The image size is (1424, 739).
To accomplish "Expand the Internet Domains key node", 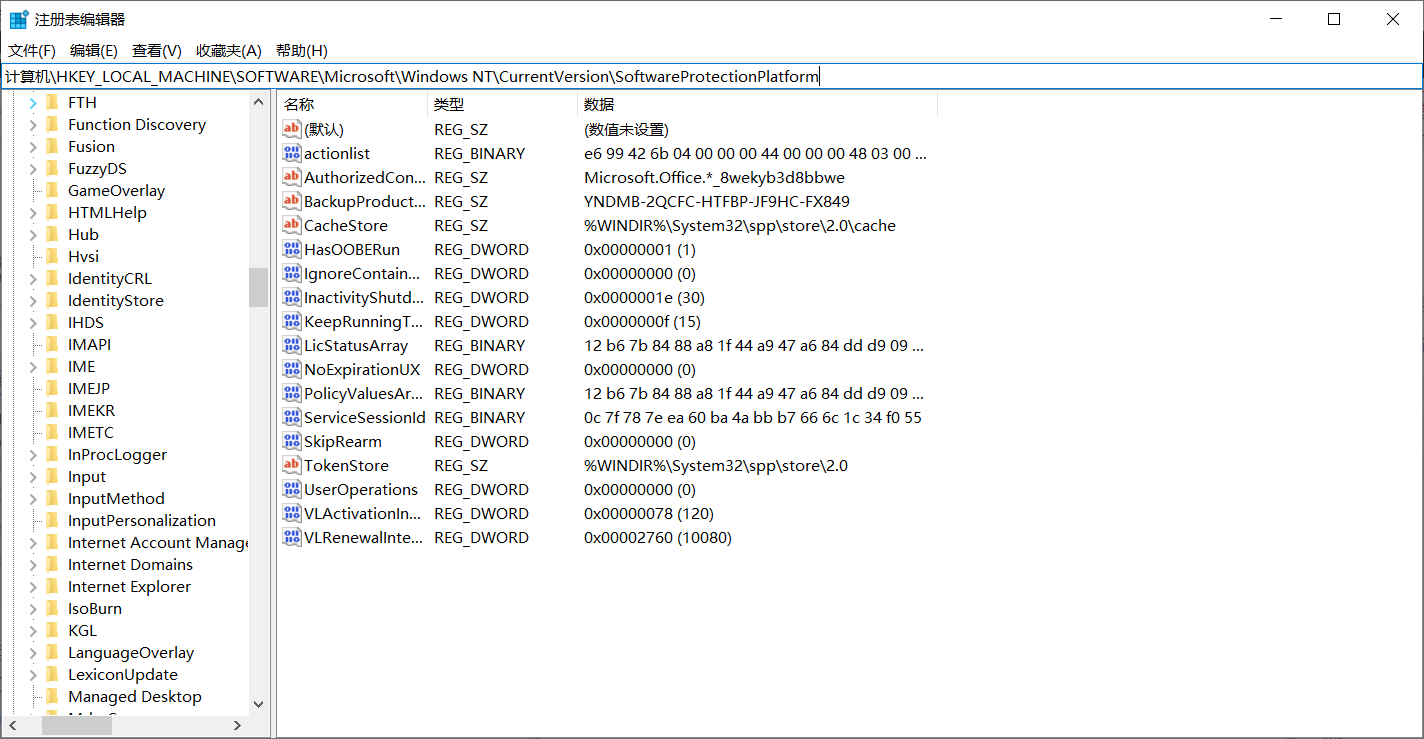I will click(32, 564).
